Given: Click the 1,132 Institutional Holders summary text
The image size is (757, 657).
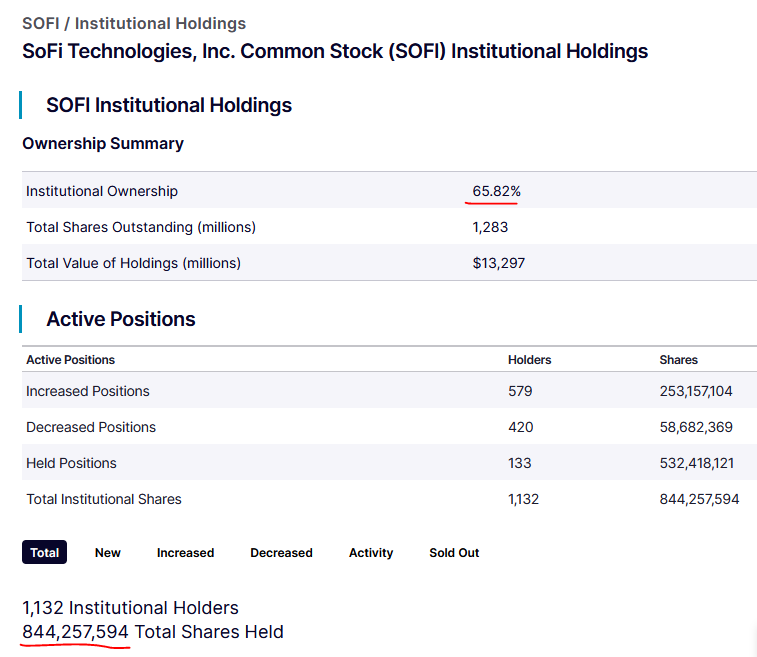Looking at the screenshot, I should point(130,608).
